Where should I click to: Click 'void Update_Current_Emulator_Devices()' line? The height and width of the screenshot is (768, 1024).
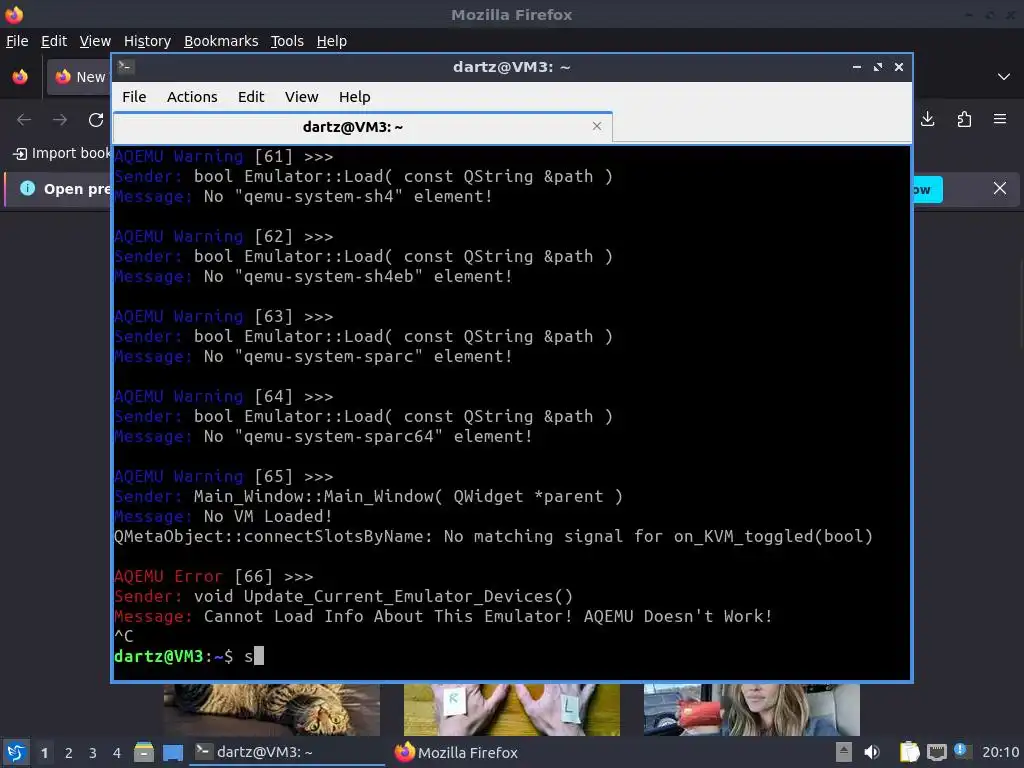(x=344, y=597)
